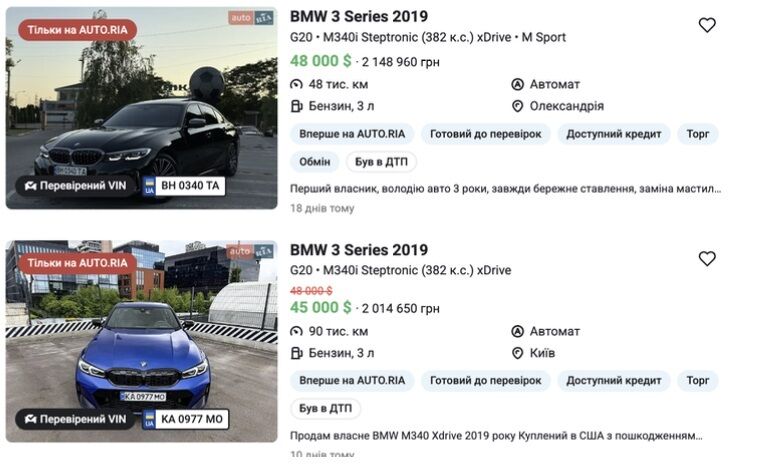Open the second BMW 3 Series 2019 title
758x464 pixels.
pos(359,250)
